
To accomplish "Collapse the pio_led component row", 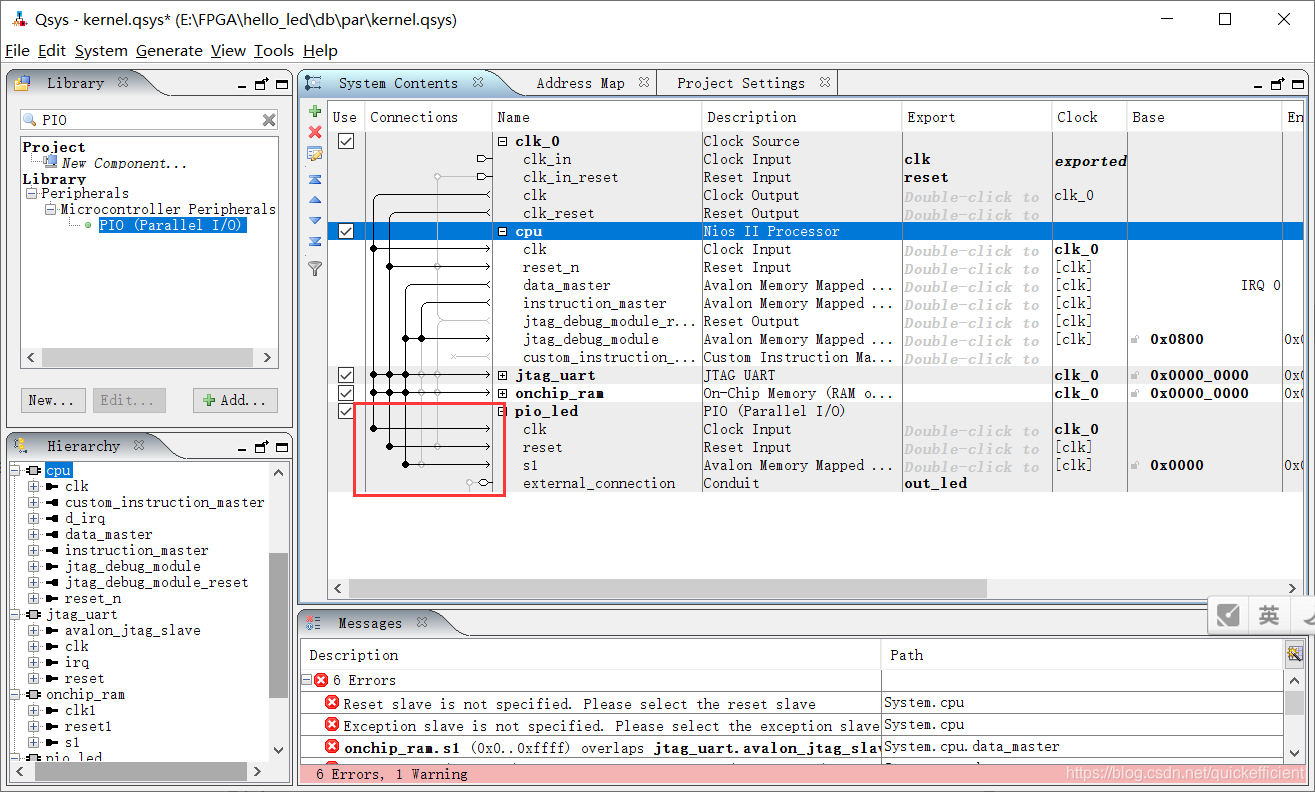I will [x=502, y=411].
